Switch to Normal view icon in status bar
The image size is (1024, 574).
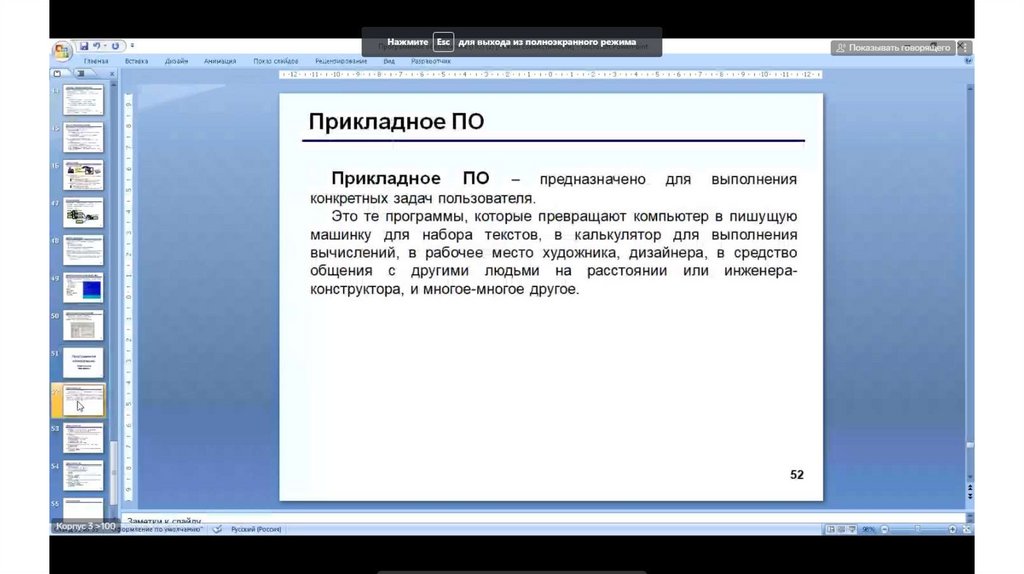tap(830, 528)
